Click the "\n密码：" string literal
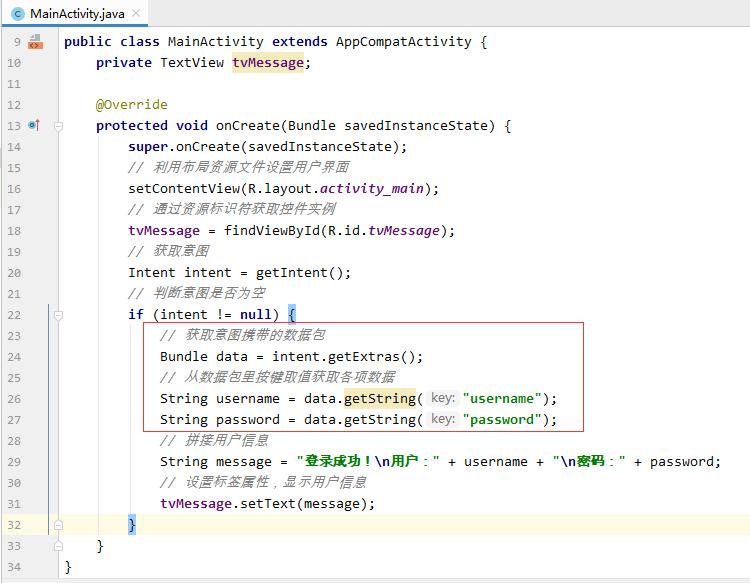 (589, 462)
